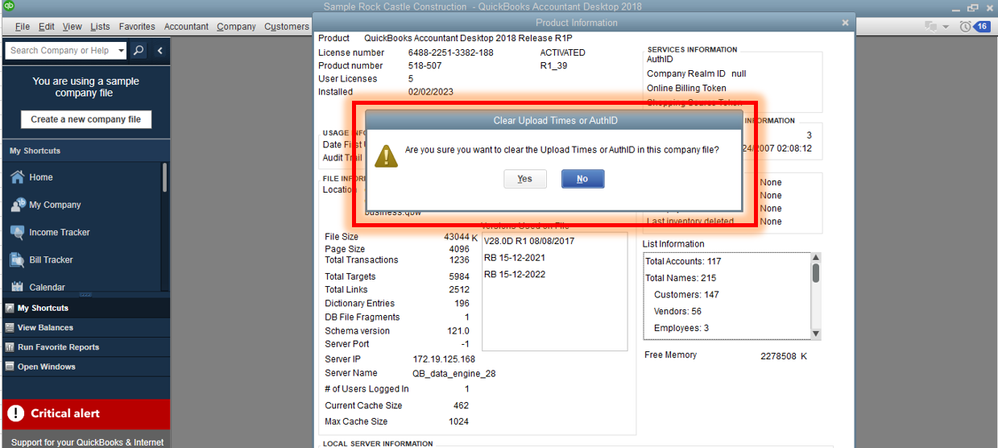Click Support for your QuickBooks & Internet link
The width and height of the screenshot is (998, 448).
tap(87, 442)
